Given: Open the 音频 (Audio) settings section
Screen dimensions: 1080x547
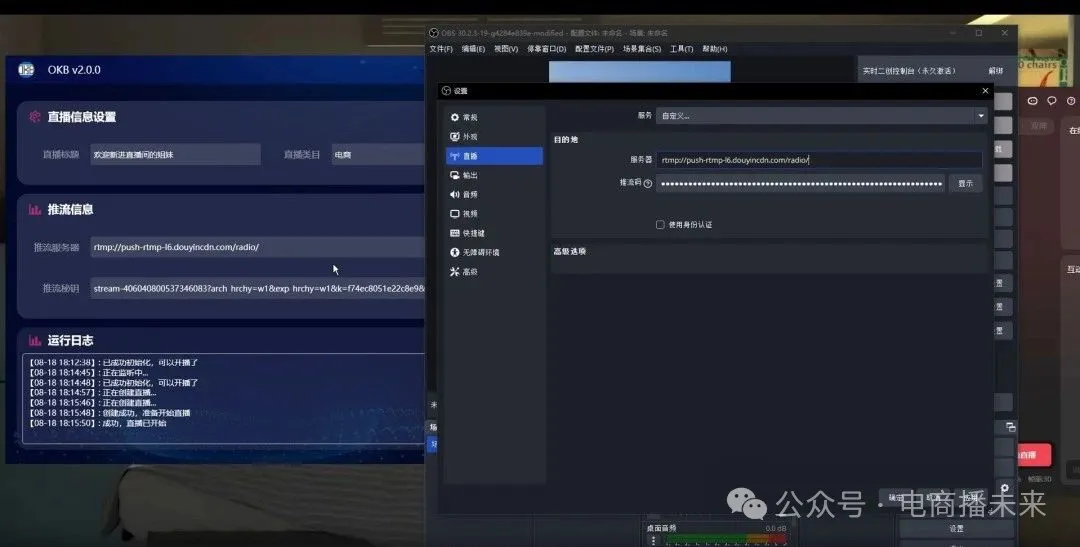Looking at the screenshot, I should click(x=470, y=194).
